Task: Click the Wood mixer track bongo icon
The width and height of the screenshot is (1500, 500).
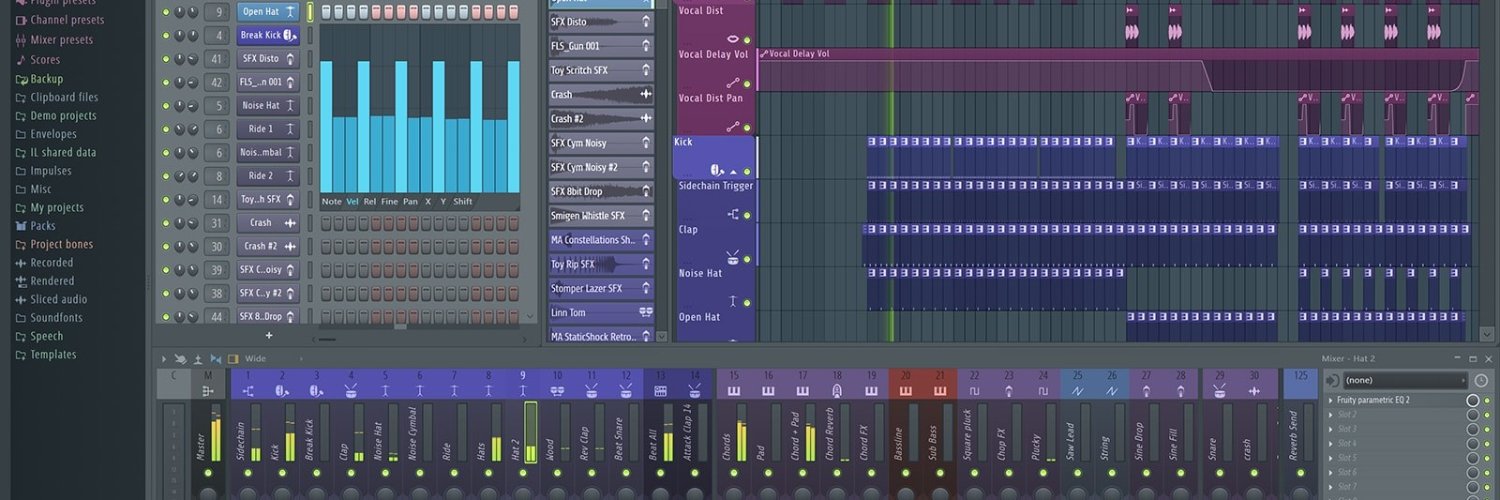Action: point(557,390)
